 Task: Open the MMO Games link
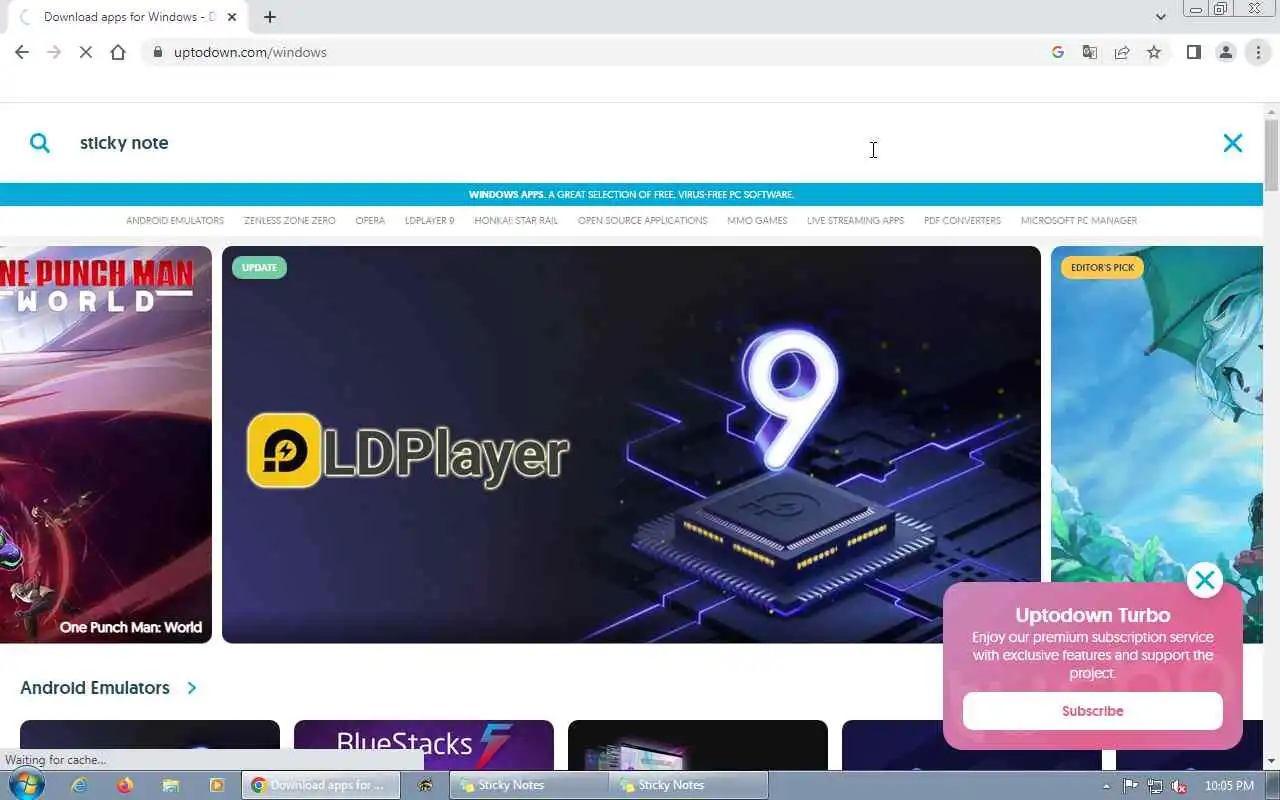757,220
